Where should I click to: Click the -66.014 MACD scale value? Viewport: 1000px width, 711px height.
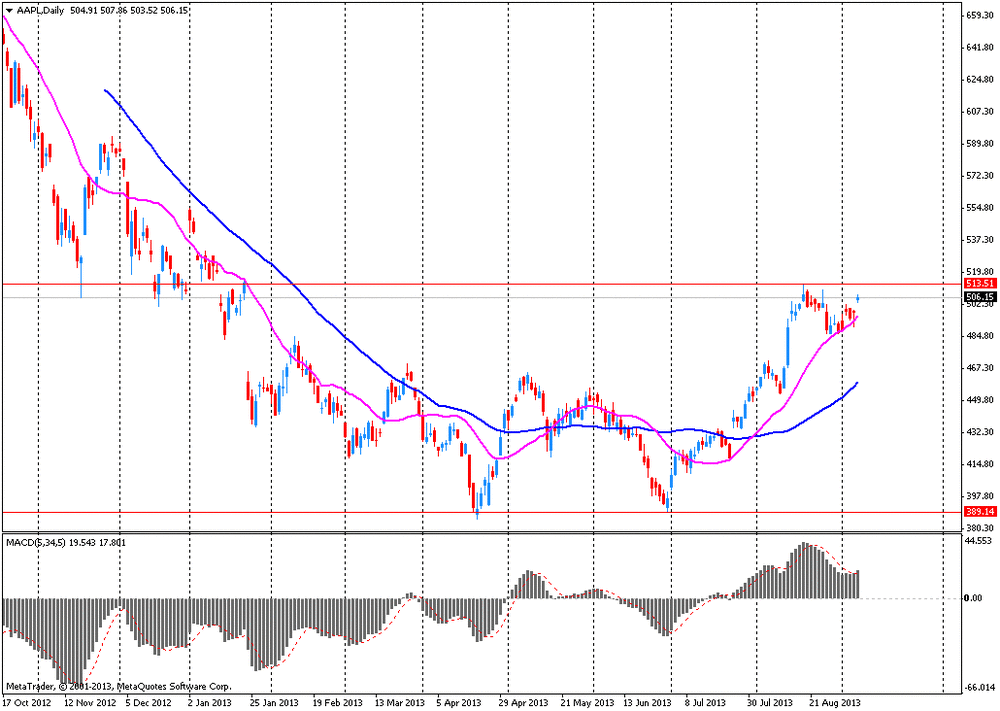pyautogui.click(x=980, y=688)
